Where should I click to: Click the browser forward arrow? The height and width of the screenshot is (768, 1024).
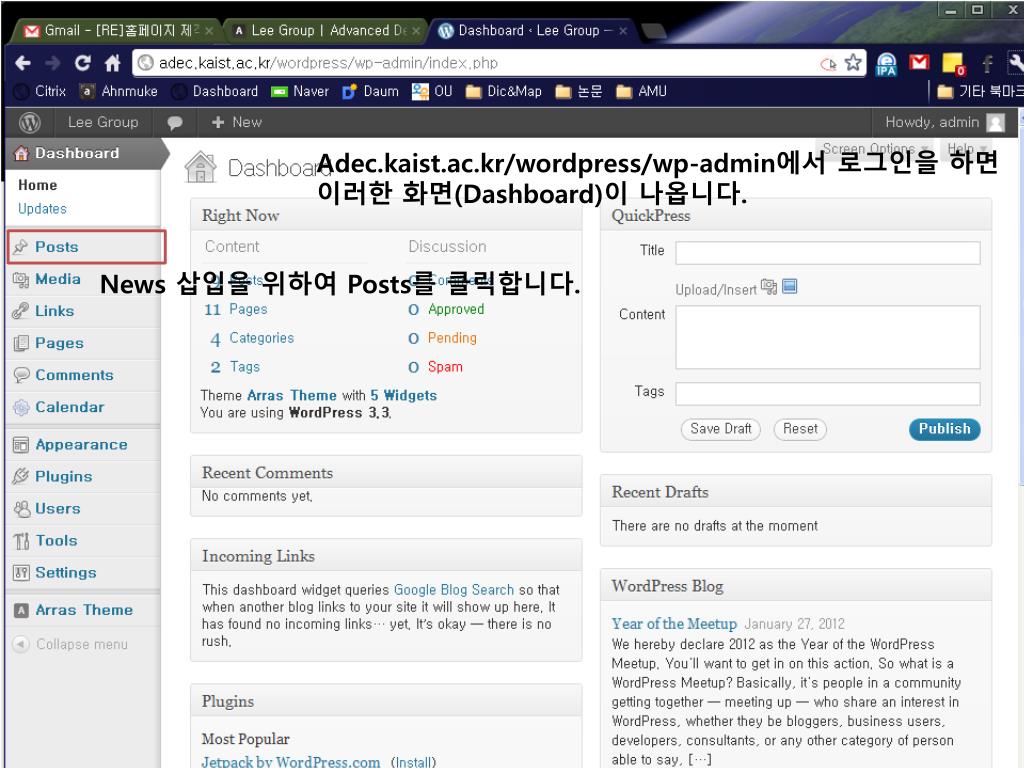(x=53, y=63)
